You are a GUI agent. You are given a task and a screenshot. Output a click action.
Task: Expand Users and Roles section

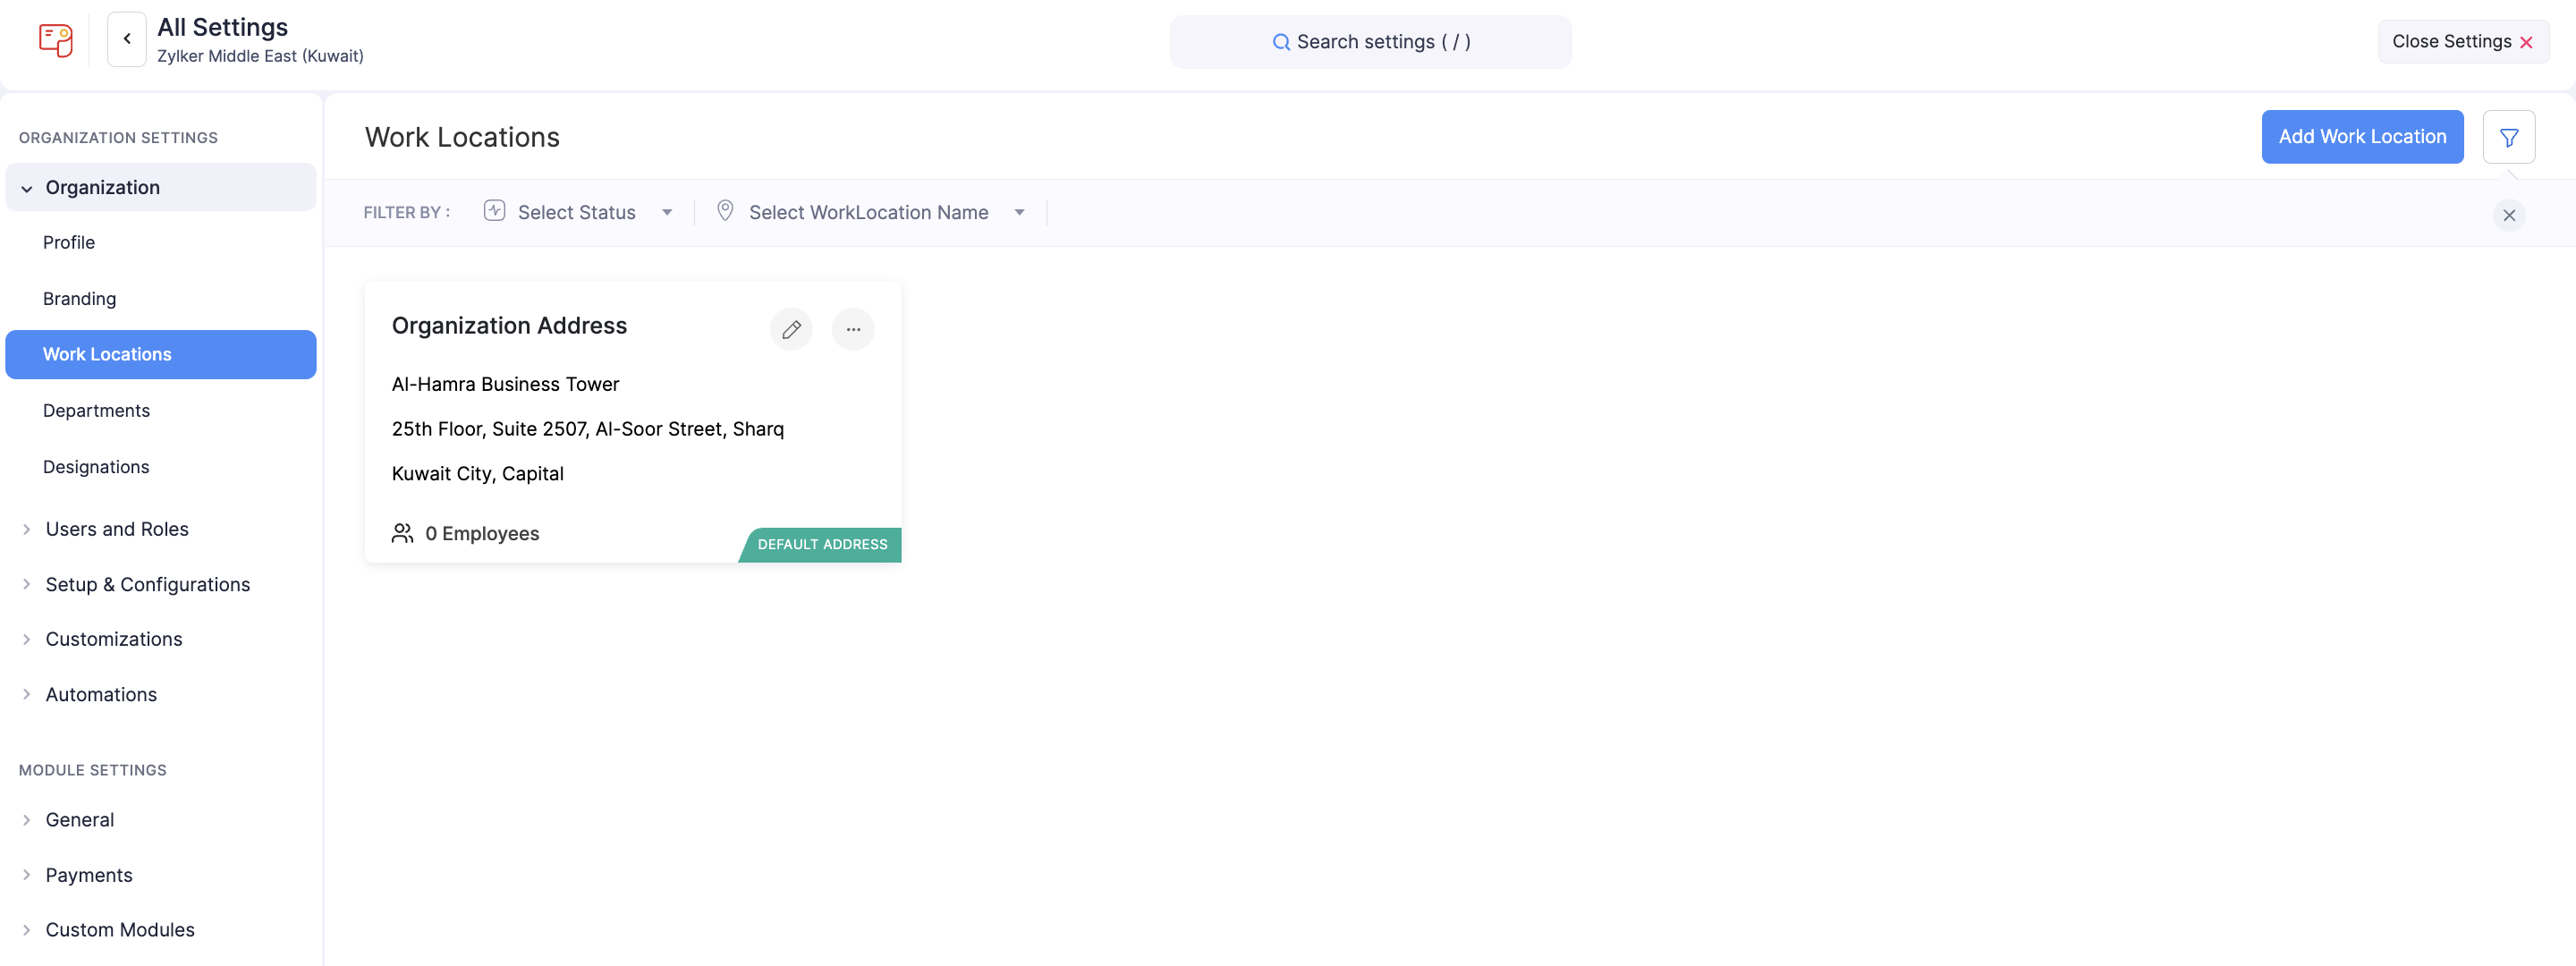[116, 529]
